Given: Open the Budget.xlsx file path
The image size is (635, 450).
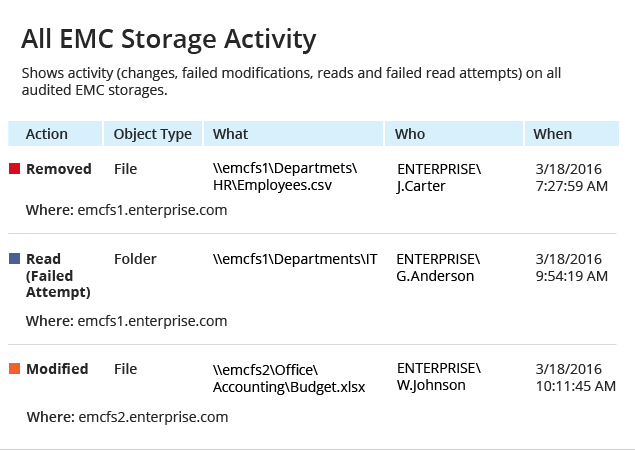Looking at the screenshot, I should click(x=289, y=378).
